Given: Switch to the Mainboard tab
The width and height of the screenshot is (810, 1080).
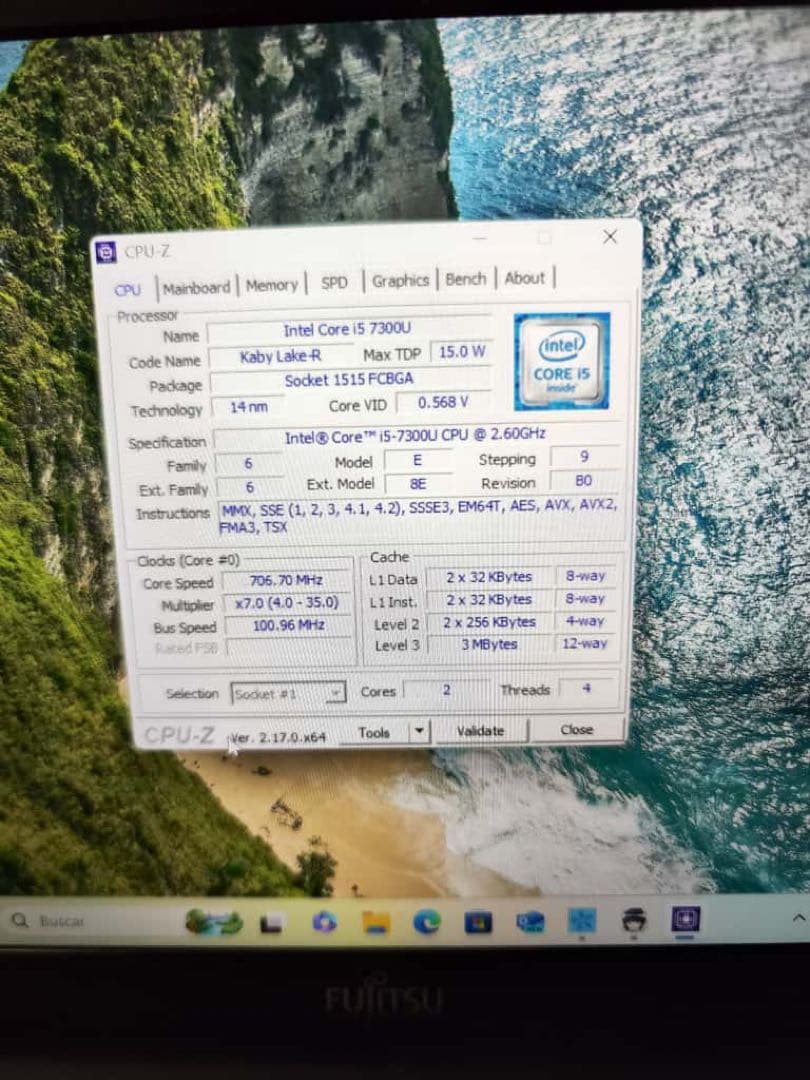Looking at the screenshot, I should (197, 288).
